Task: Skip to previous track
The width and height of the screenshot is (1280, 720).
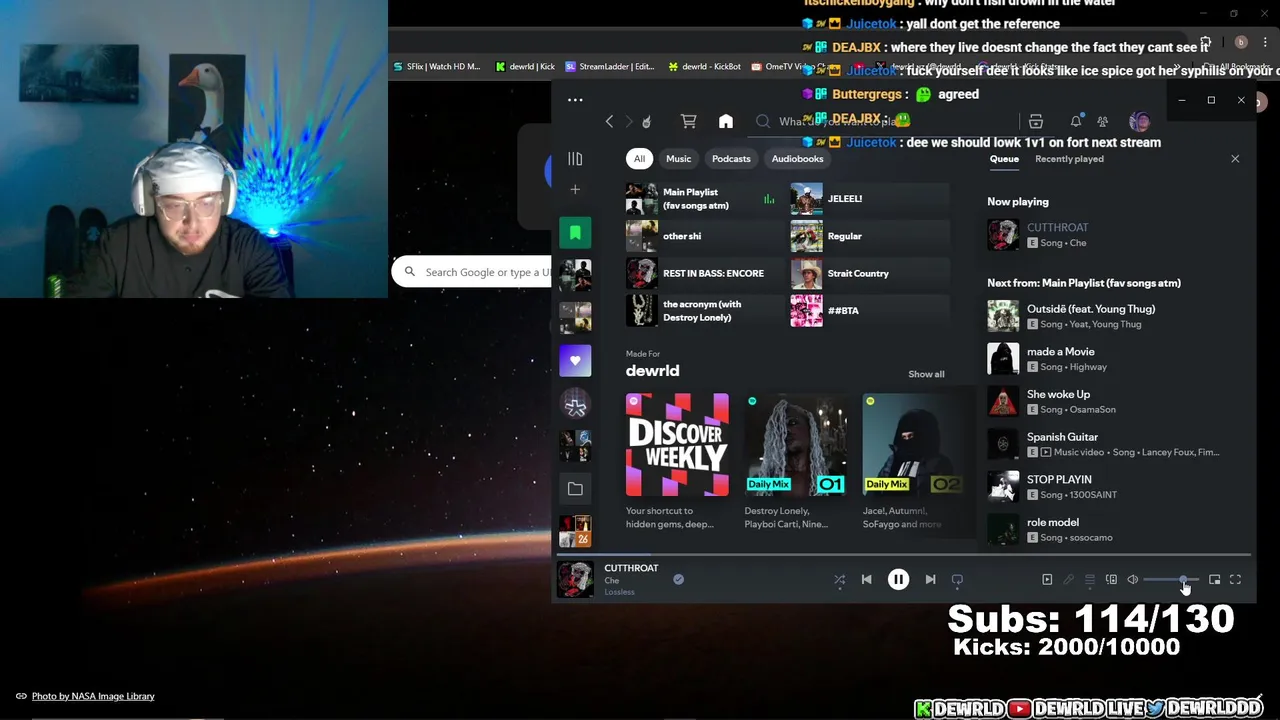Action: (867, 579)
